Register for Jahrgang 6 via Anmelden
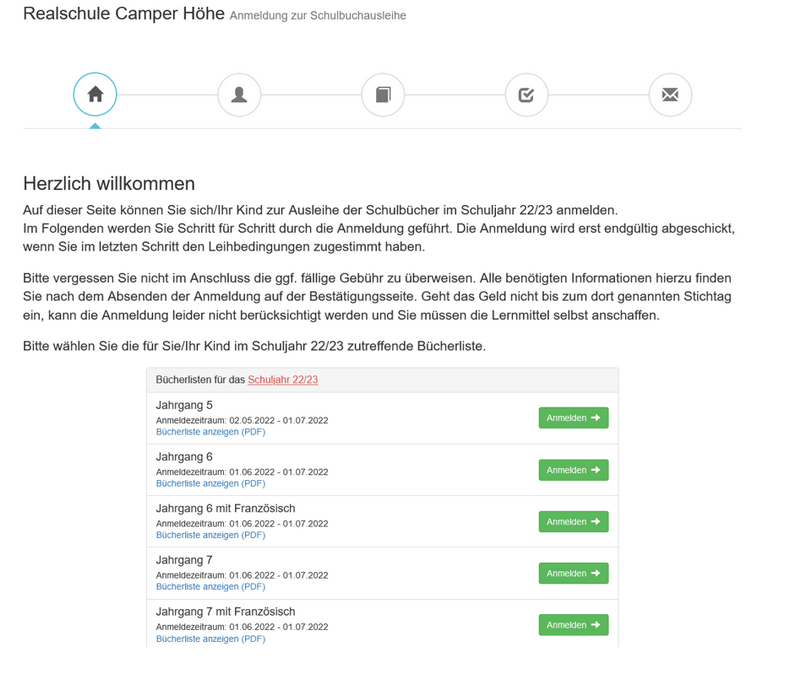The width and height of the screenshot is (800, 673). pyautogui.click(x=573, y=470)
